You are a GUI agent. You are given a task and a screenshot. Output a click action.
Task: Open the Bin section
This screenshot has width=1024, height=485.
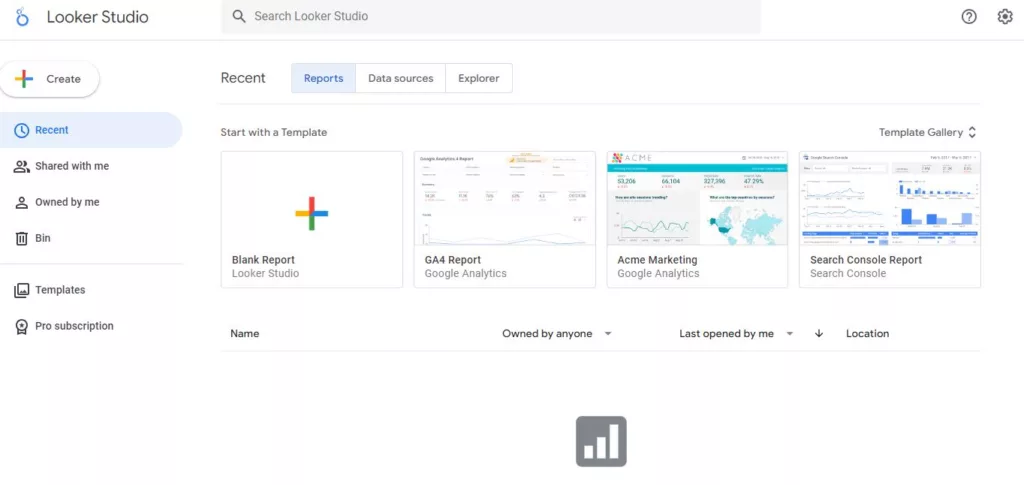click(91, 238)
